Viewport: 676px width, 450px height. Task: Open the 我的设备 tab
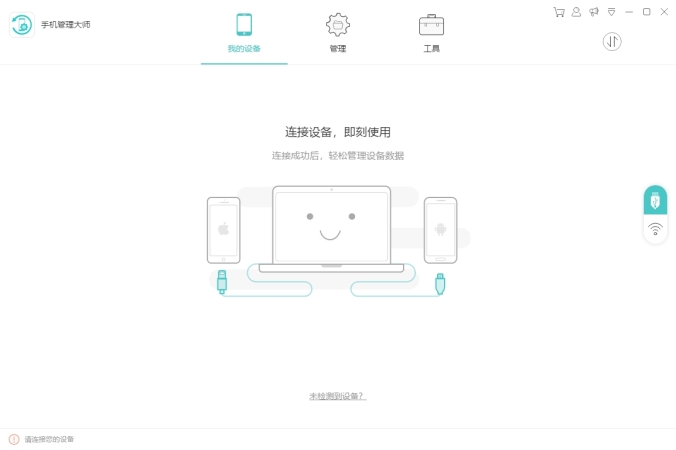click(x=244, y=34)
